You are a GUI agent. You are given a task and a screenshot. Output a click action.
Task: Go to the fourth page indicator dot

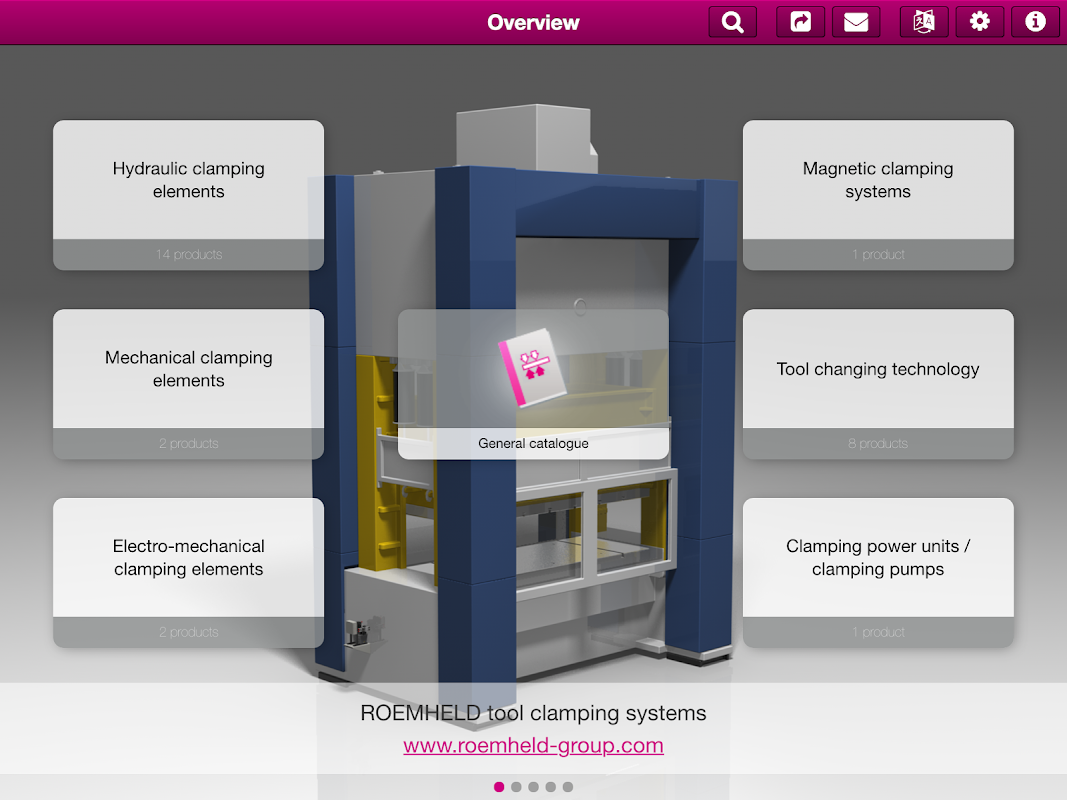[551, 787]
